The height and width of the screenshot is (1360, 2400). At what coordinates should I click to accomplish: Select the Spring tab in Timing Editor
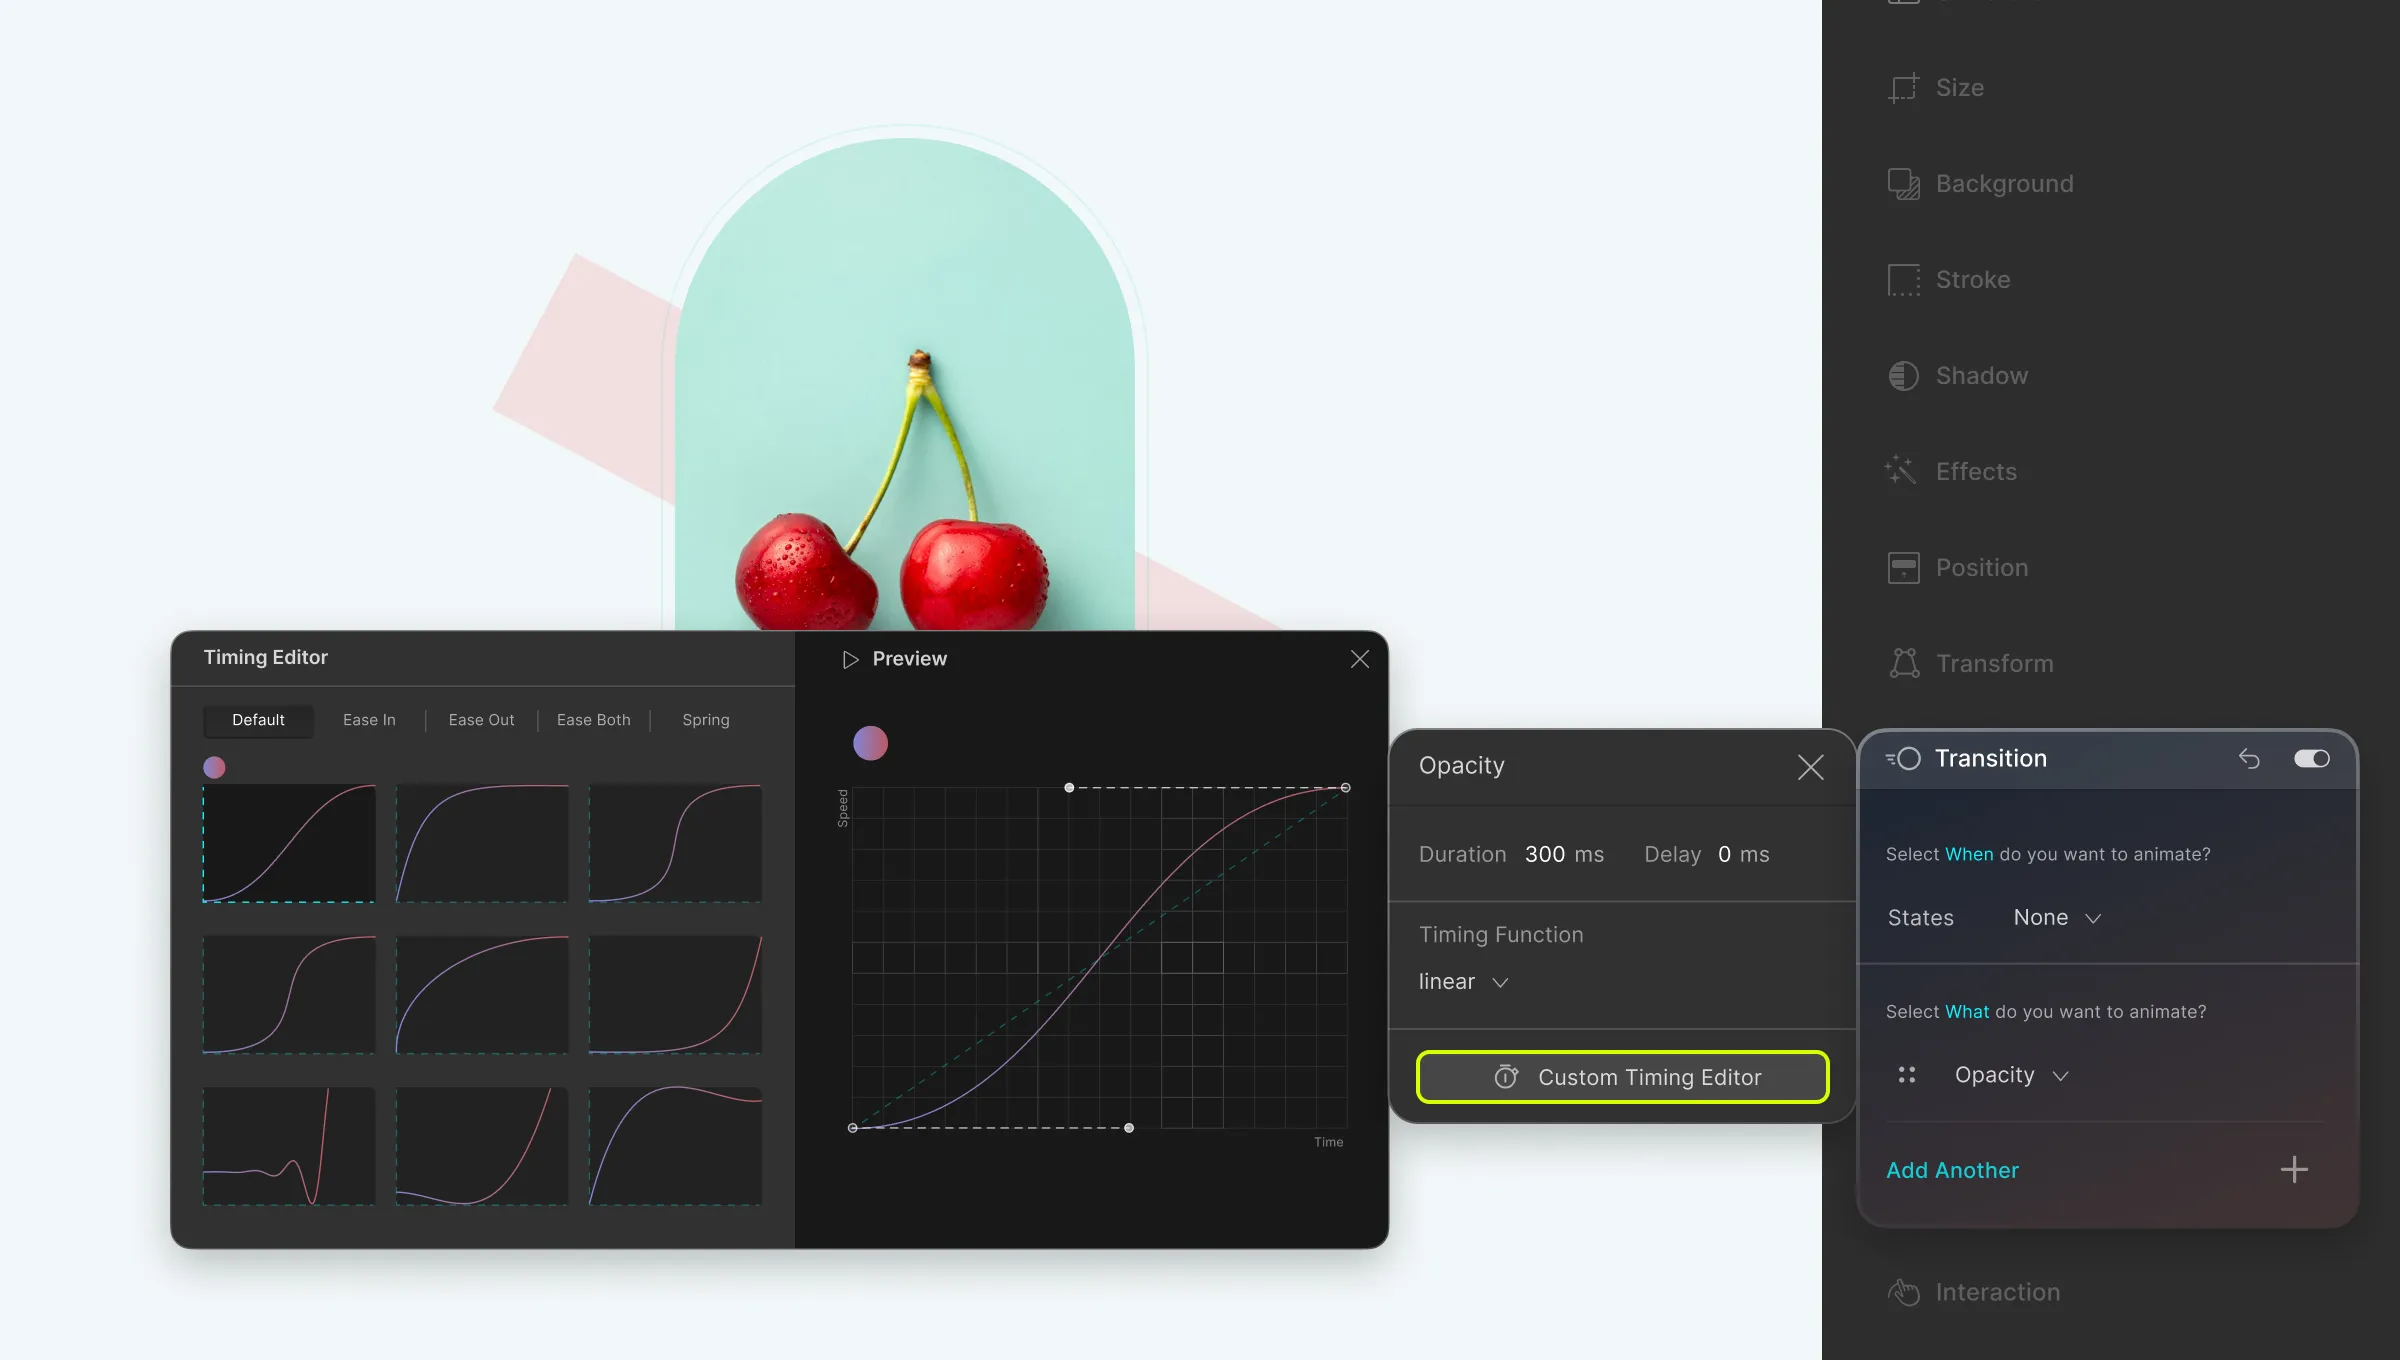[704, 719]
